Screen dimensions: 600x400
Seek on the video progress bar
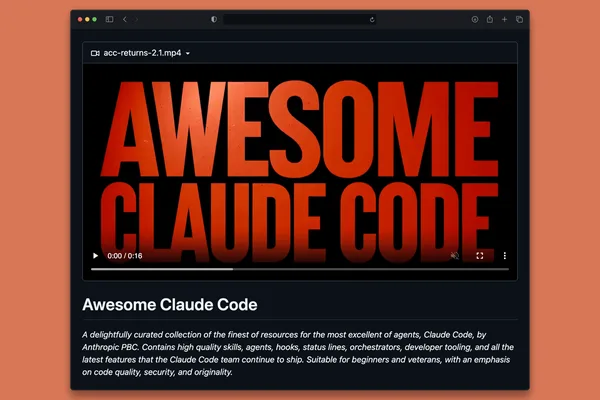coord(300,269)
